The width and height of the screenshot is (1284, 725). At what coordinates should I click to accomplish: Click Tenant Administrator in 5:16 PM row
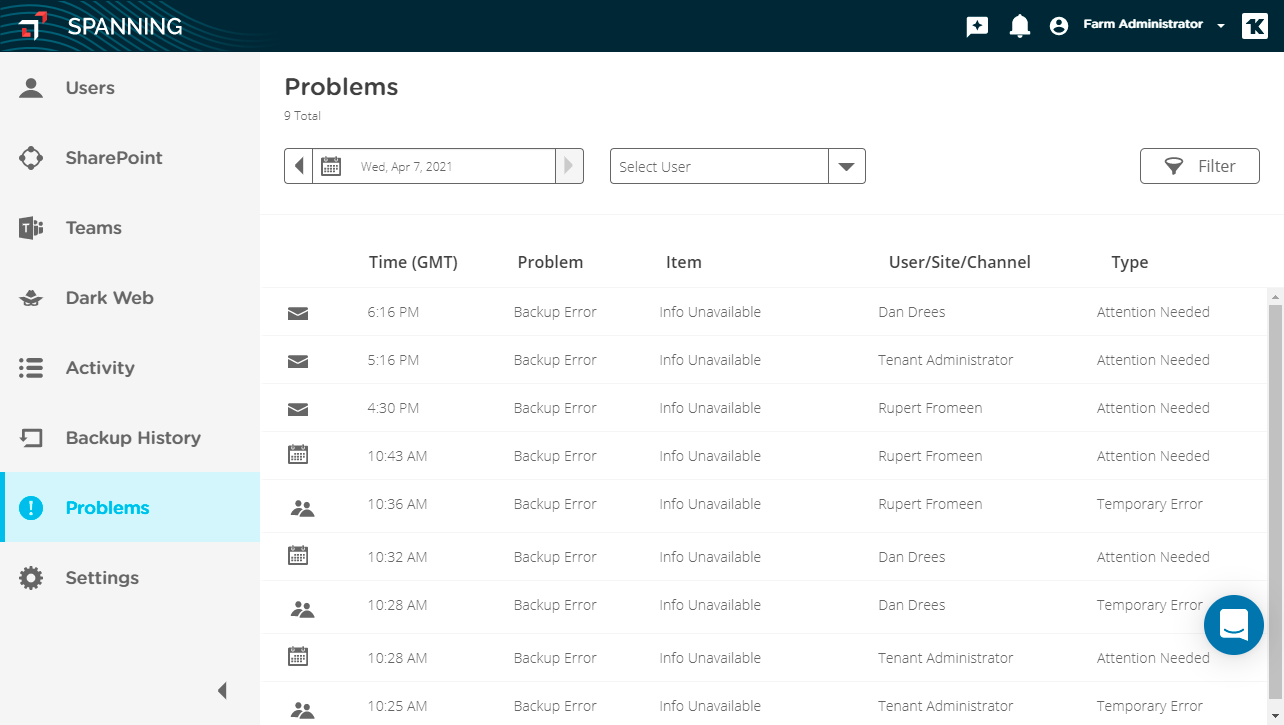[946, 360]
